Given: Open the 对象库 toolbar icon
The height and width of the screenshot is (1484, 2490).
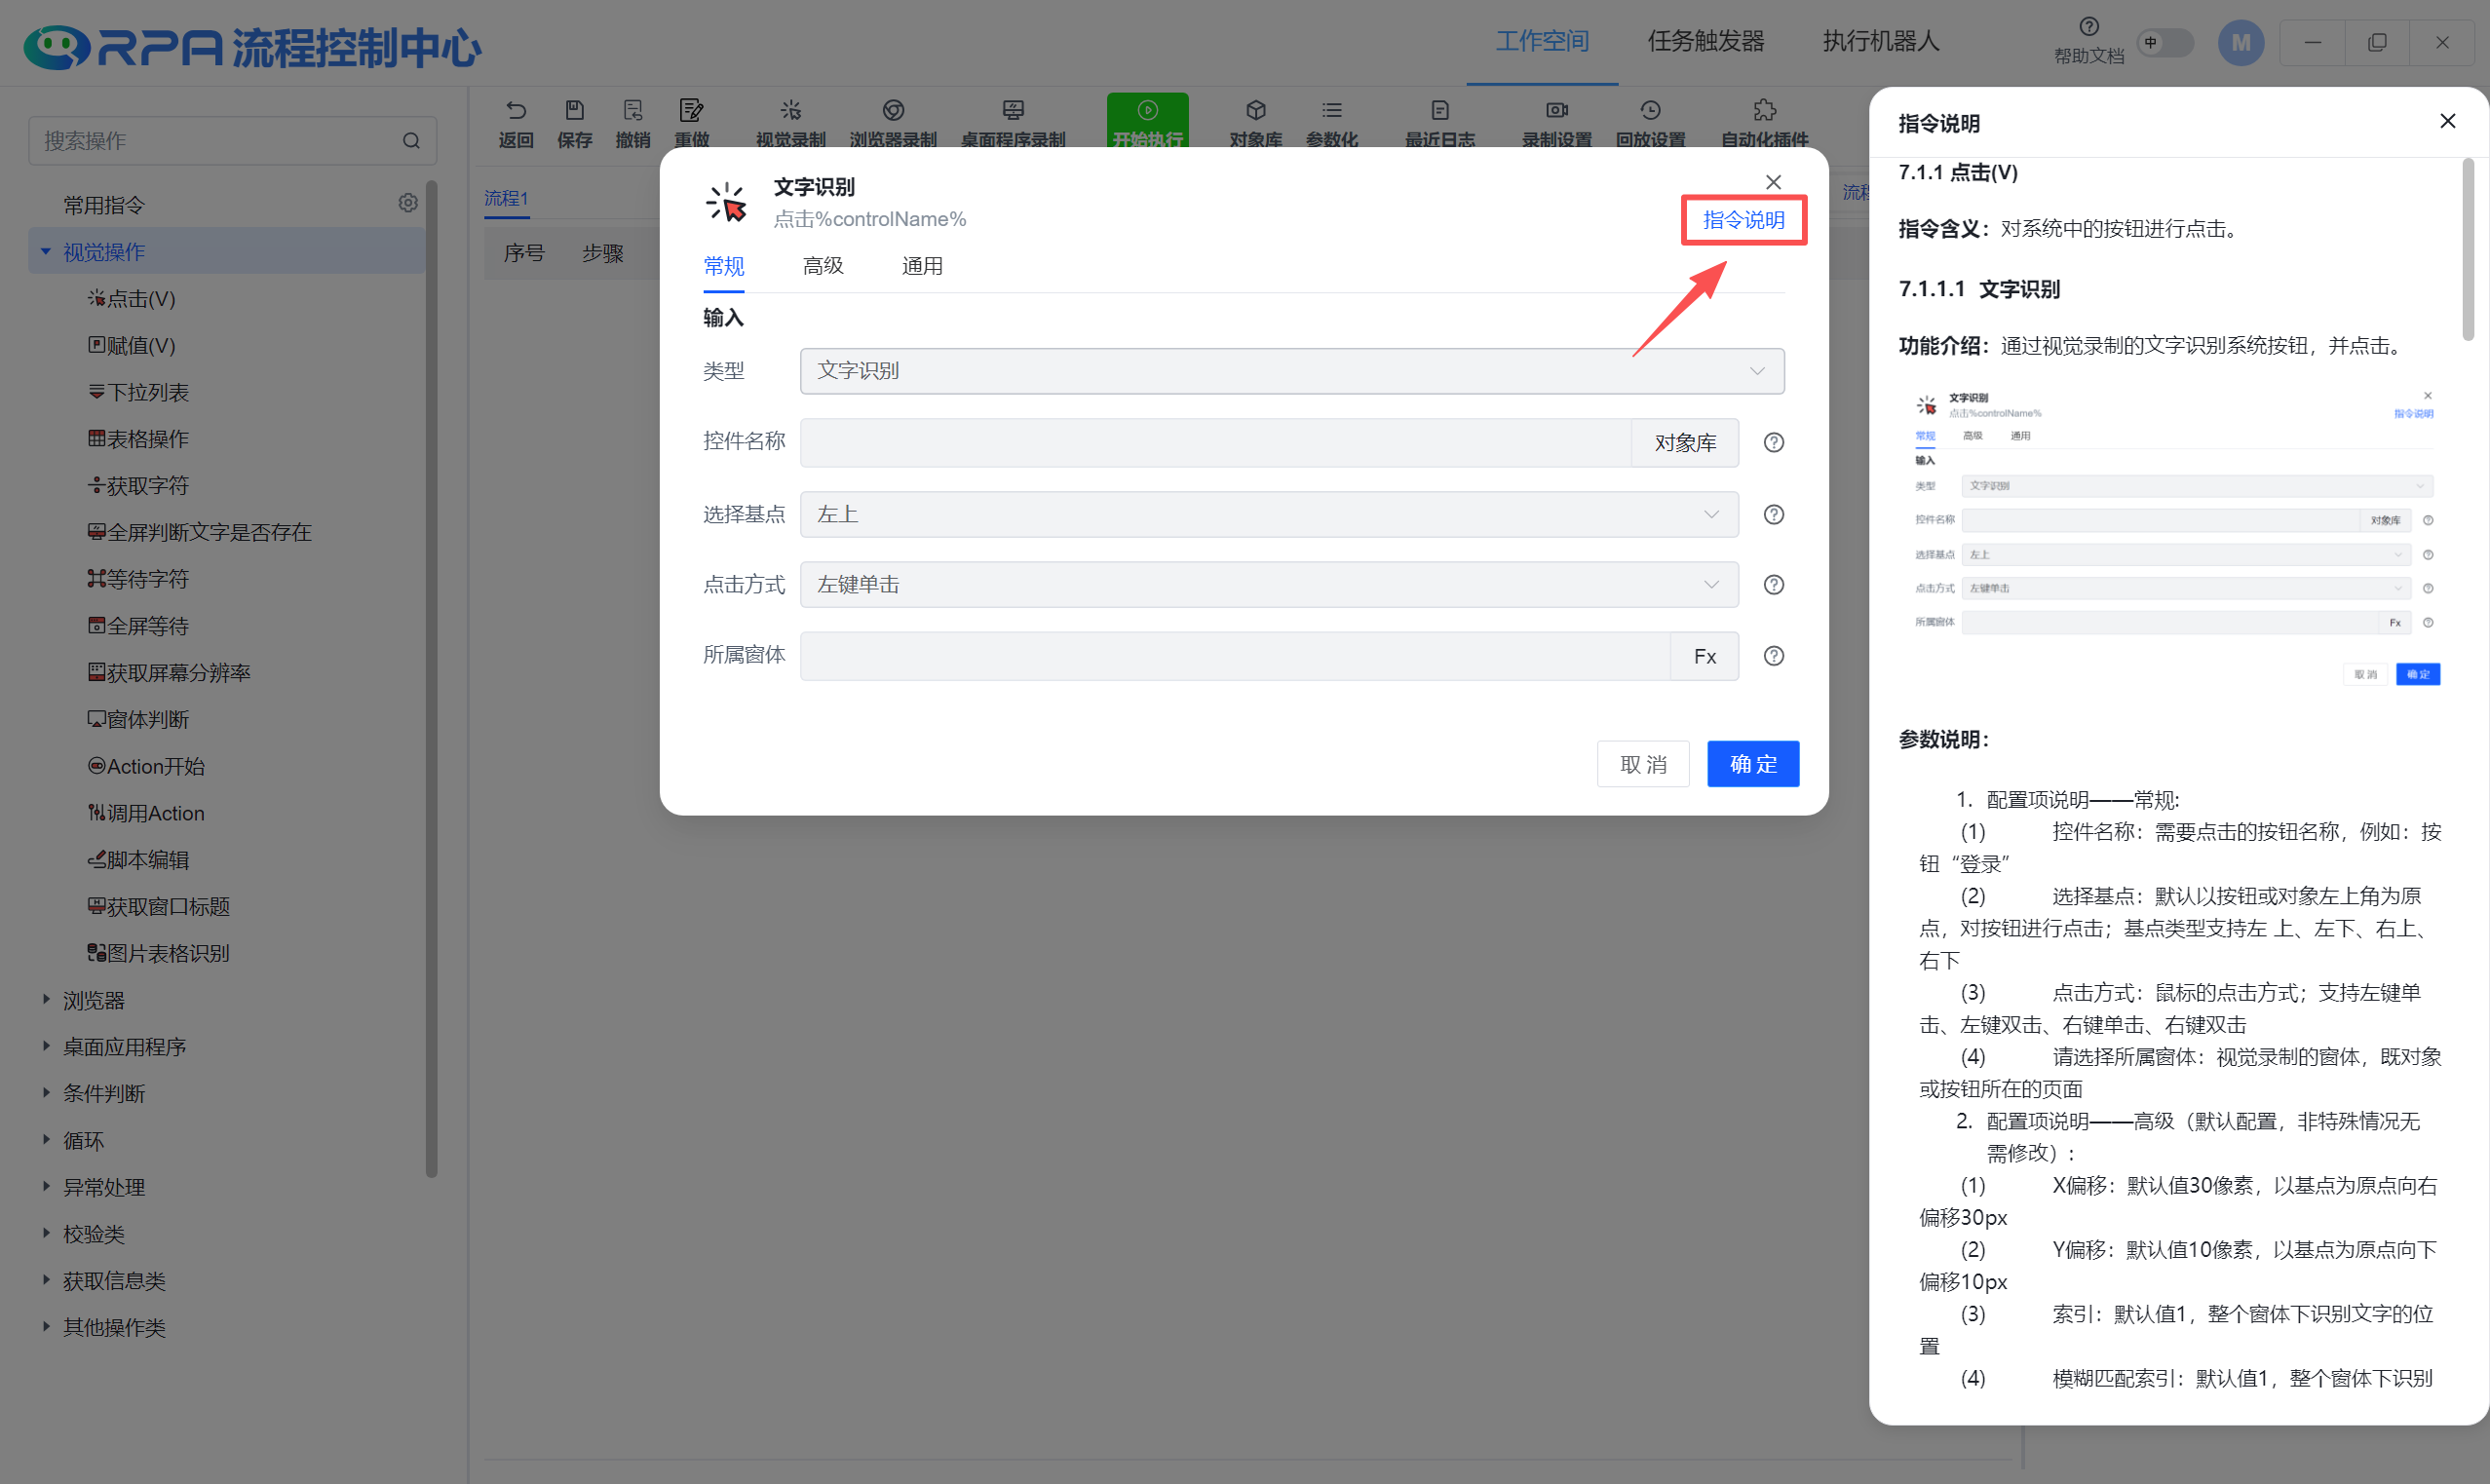Looking at the screenshot, I should 1255,111.
